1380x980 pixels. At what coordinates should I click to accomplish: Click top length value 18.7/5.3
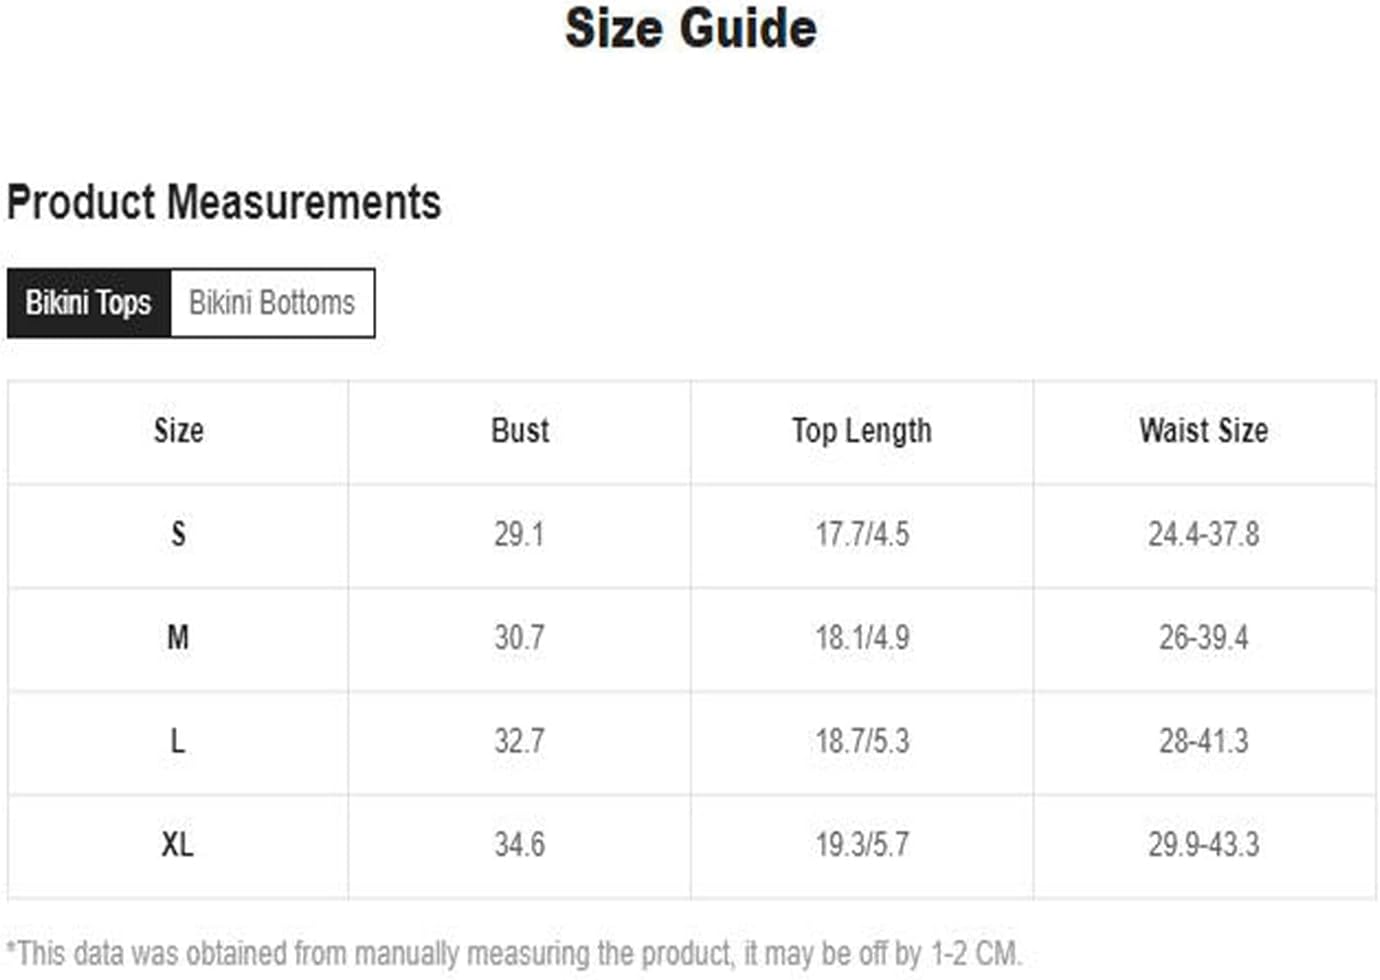click(862, 741)
